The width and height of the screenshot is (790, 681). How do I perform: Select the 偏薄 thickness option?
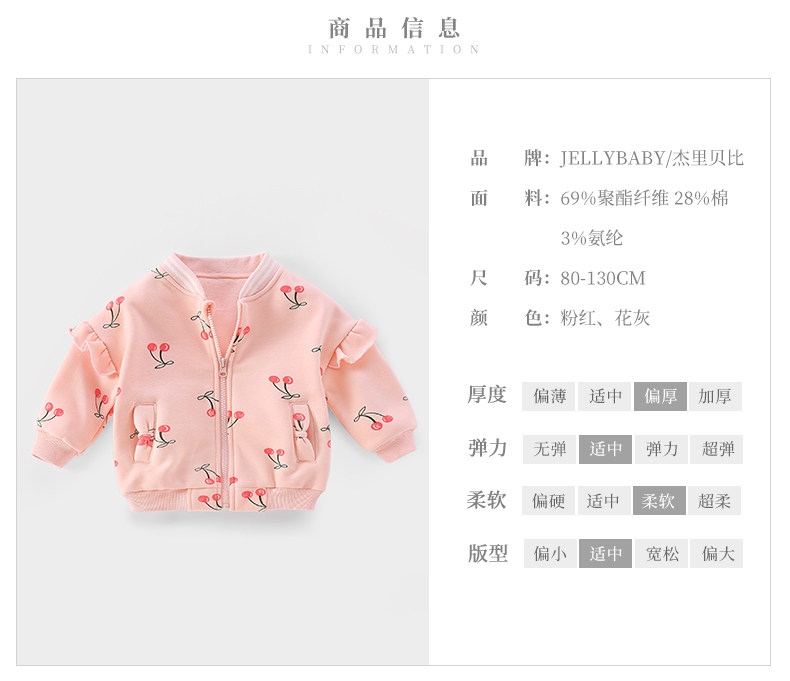(548, 396)
